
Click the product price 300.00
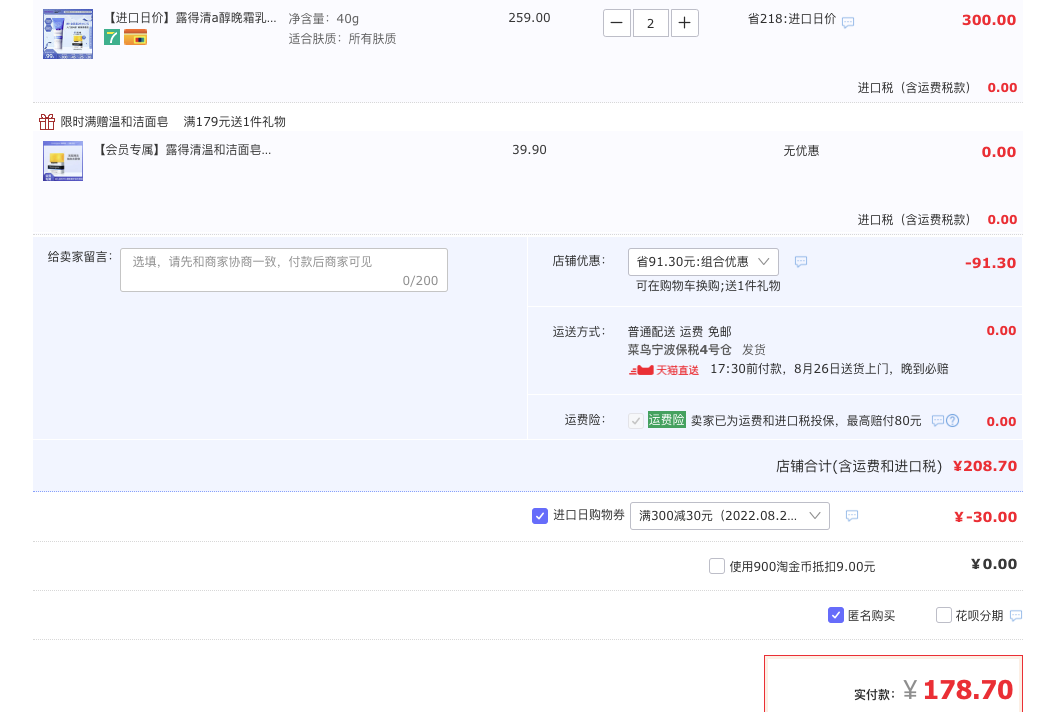(x=989, y=20)
